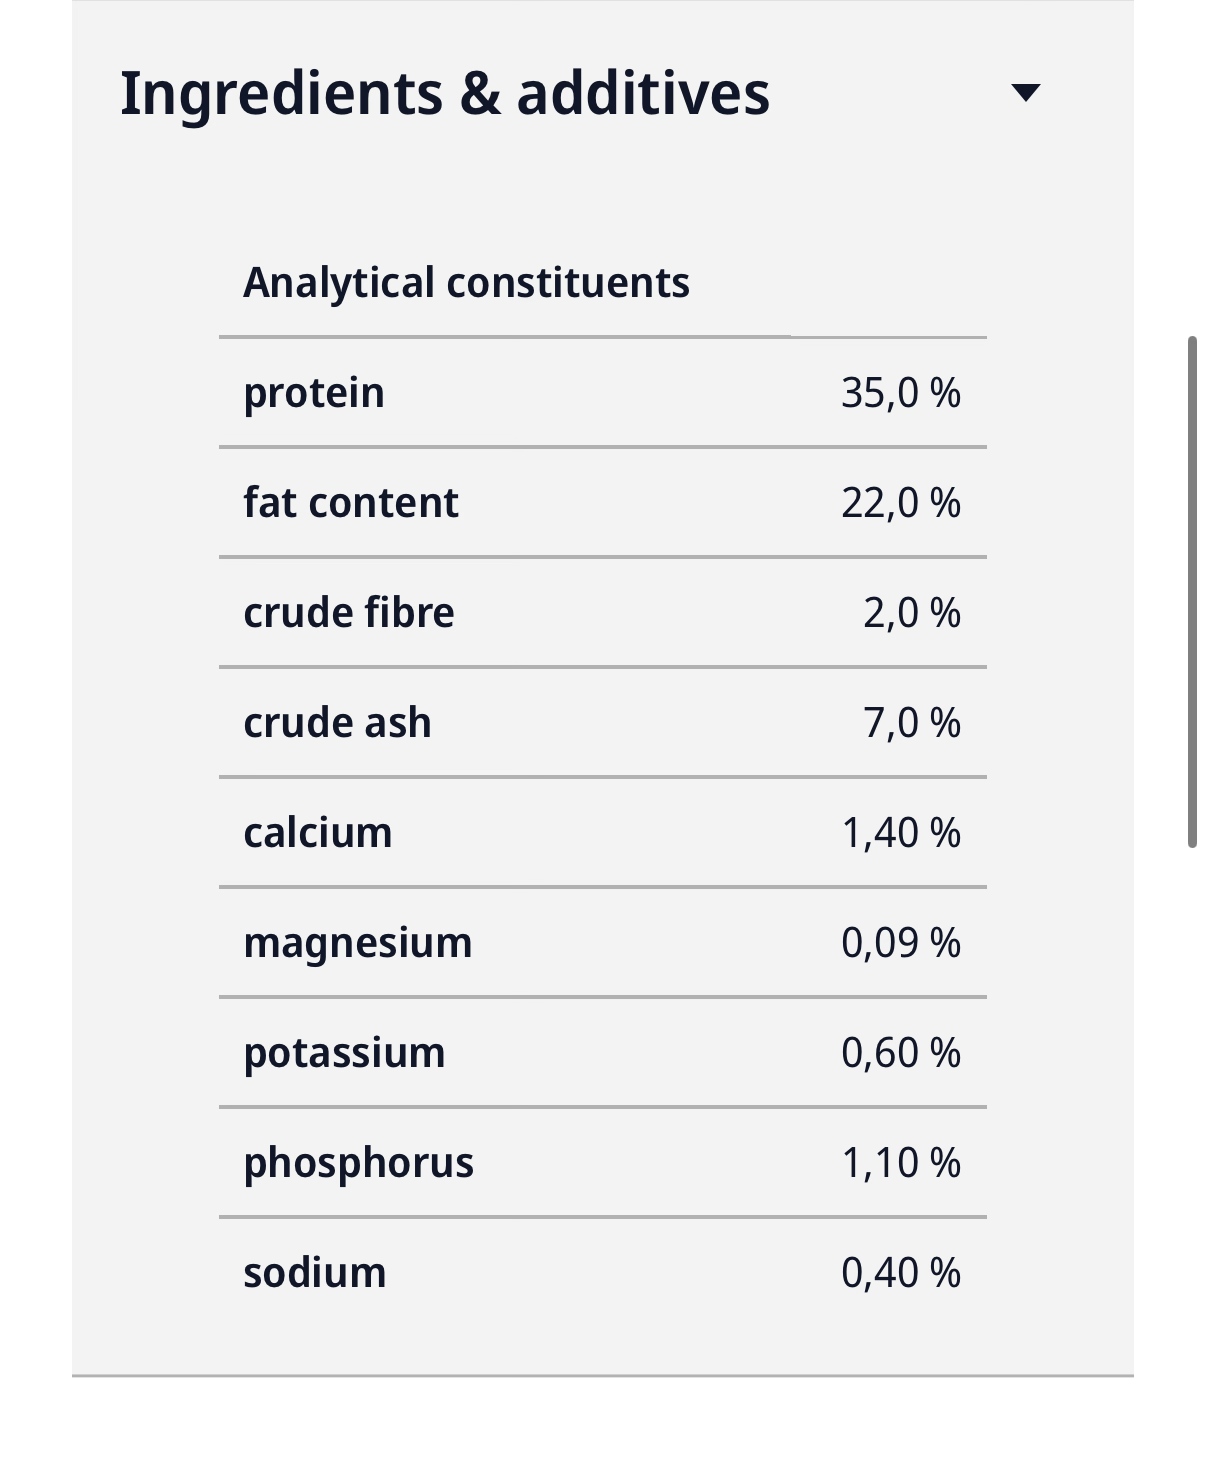The height and width of the screenshot is (1480, 1206).
Task: Click the potassium row label
Action: pos(345,1053)
